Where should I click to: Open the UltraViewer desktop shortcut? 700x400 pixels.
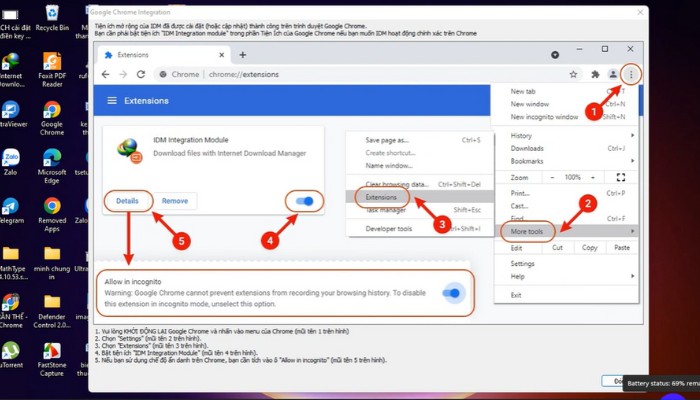[11, 114]
